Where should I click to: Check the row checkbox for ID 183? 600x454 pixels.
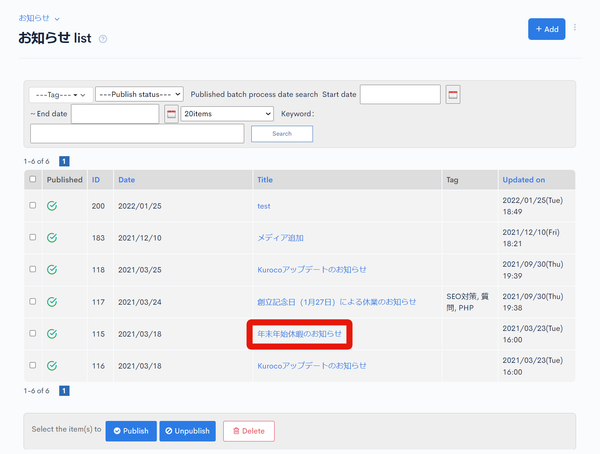(33, 237)
